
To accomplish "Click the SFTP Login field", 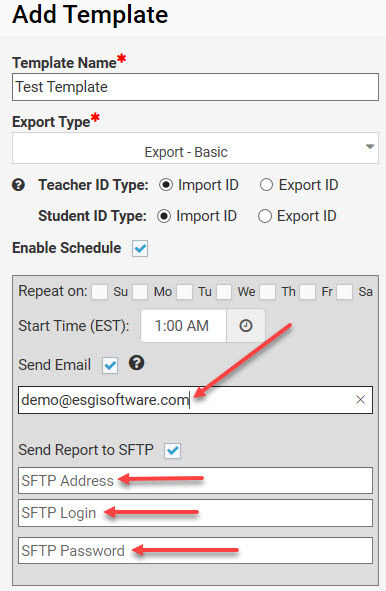I will pyautogui.click(x=195, y=513).
